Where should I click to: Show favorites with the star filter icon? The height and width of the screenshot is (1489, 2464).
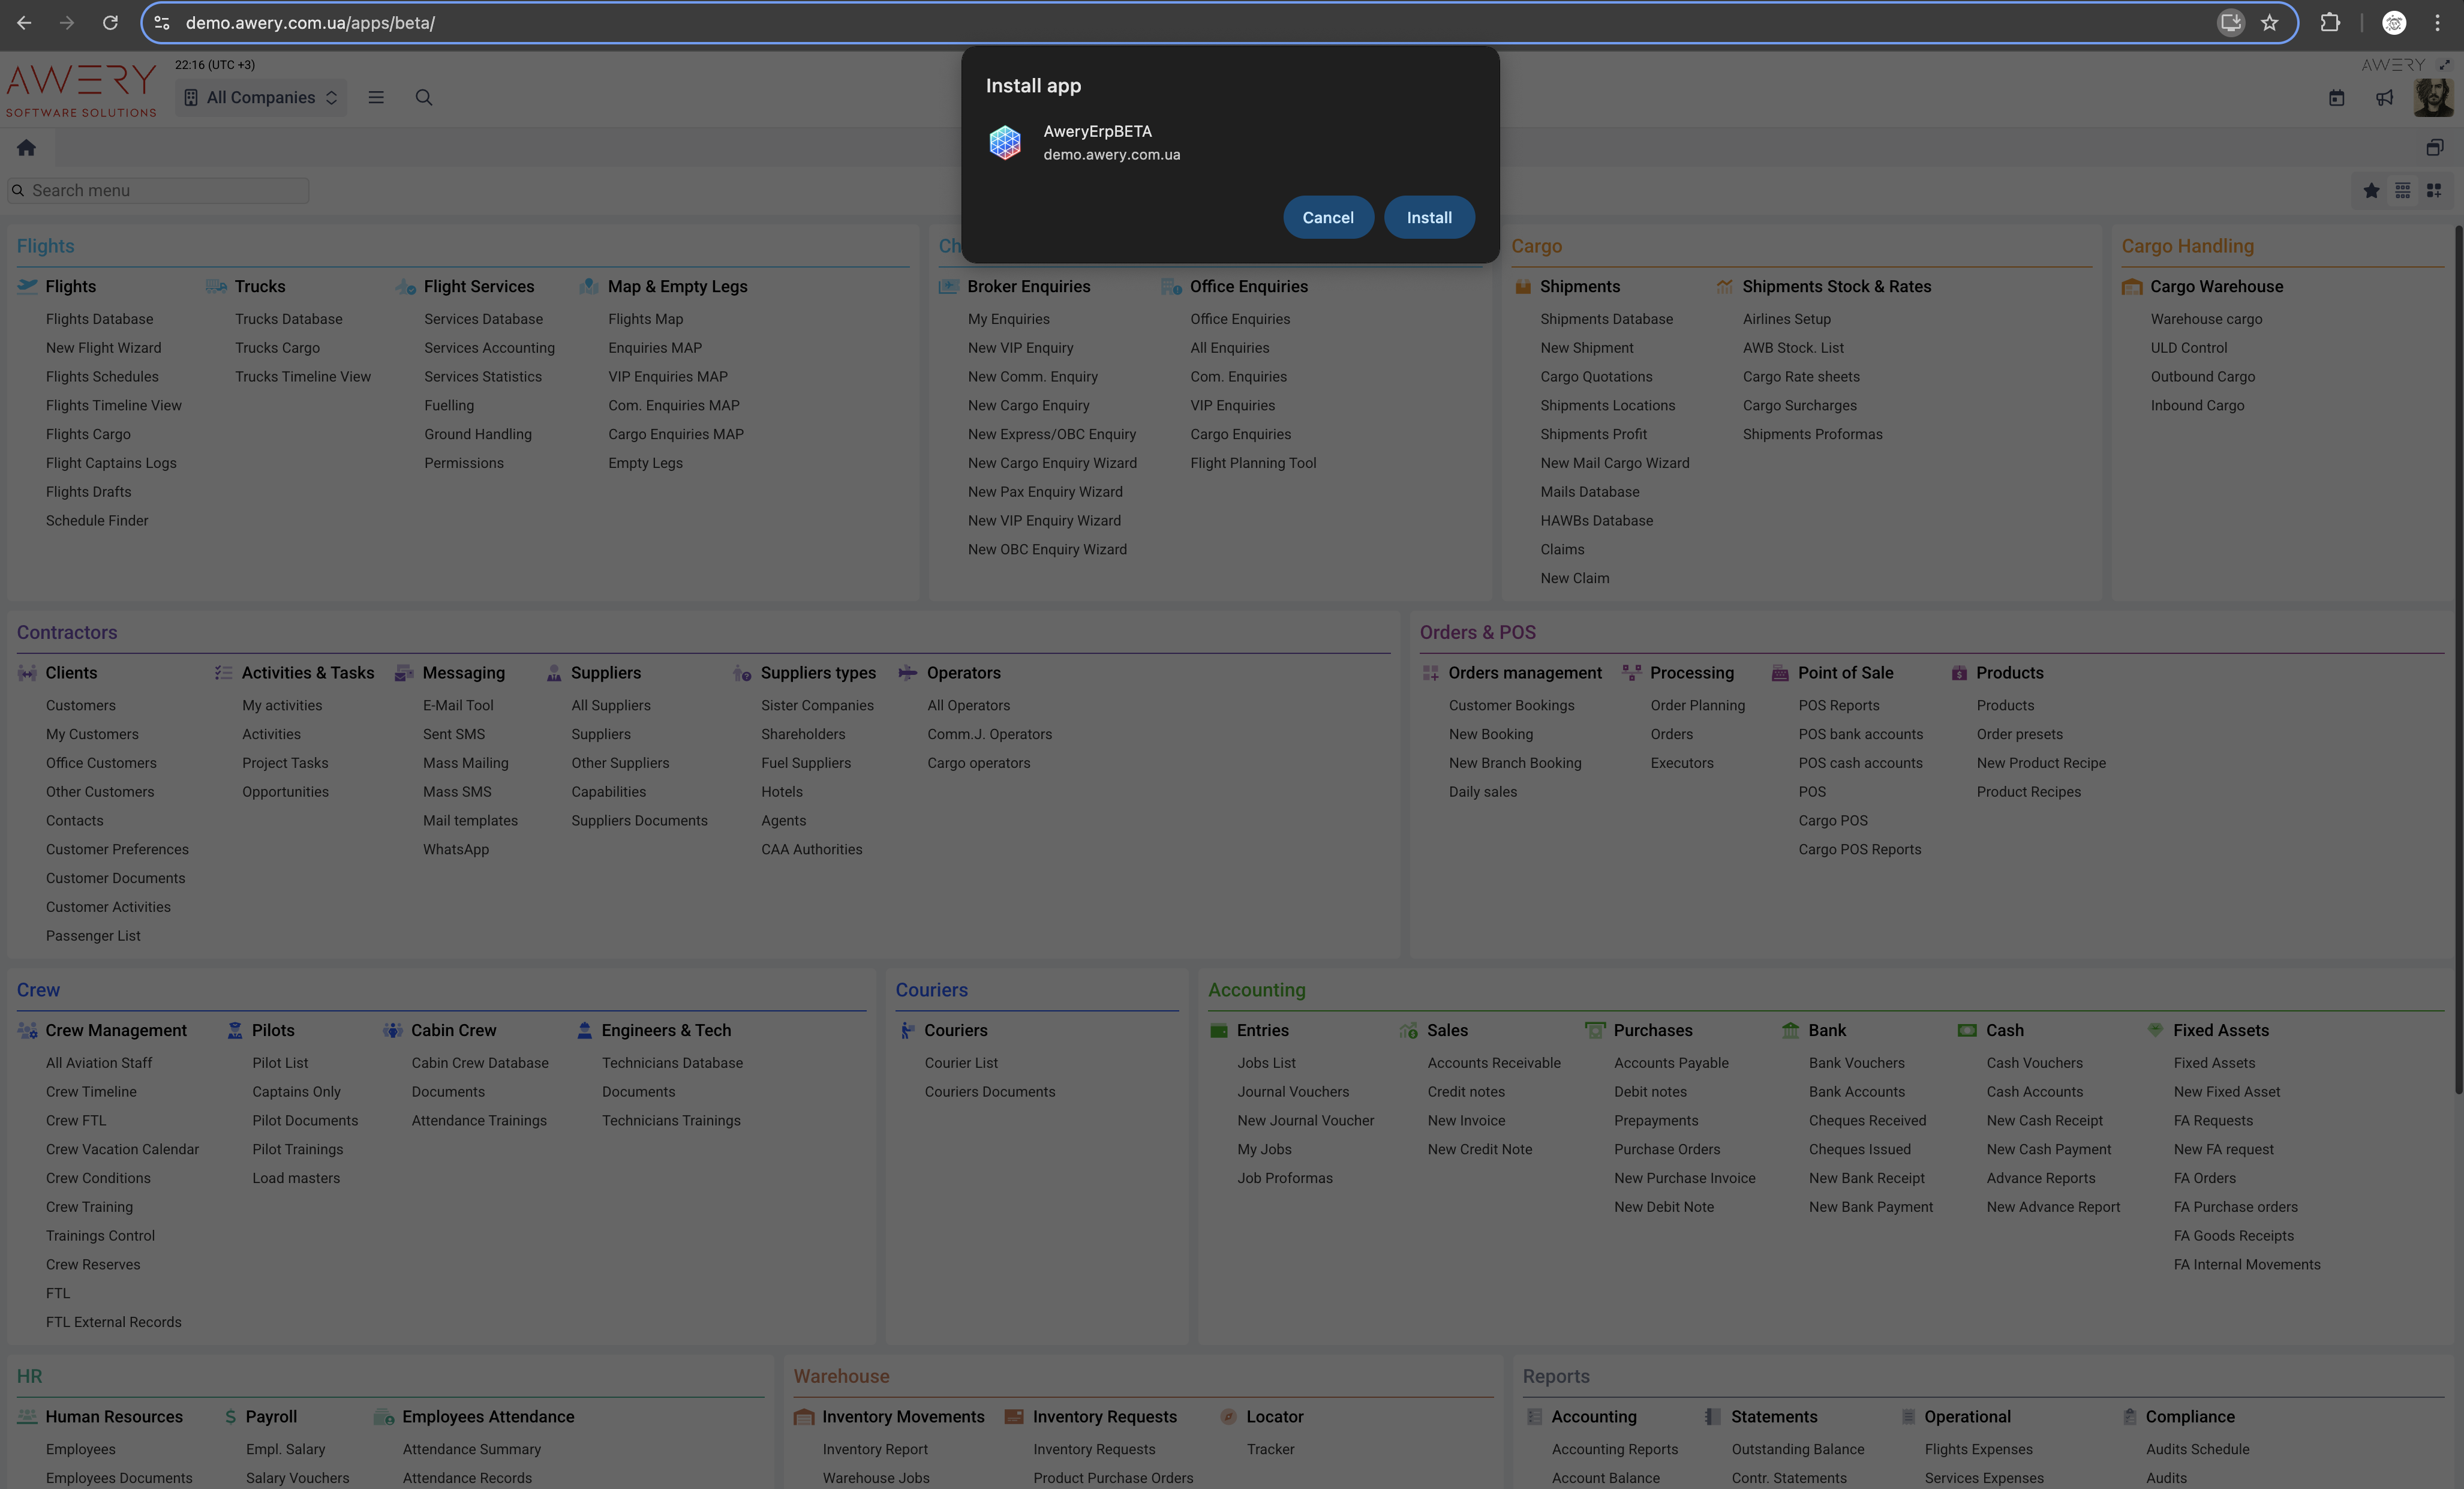(x=2371, y=190)
